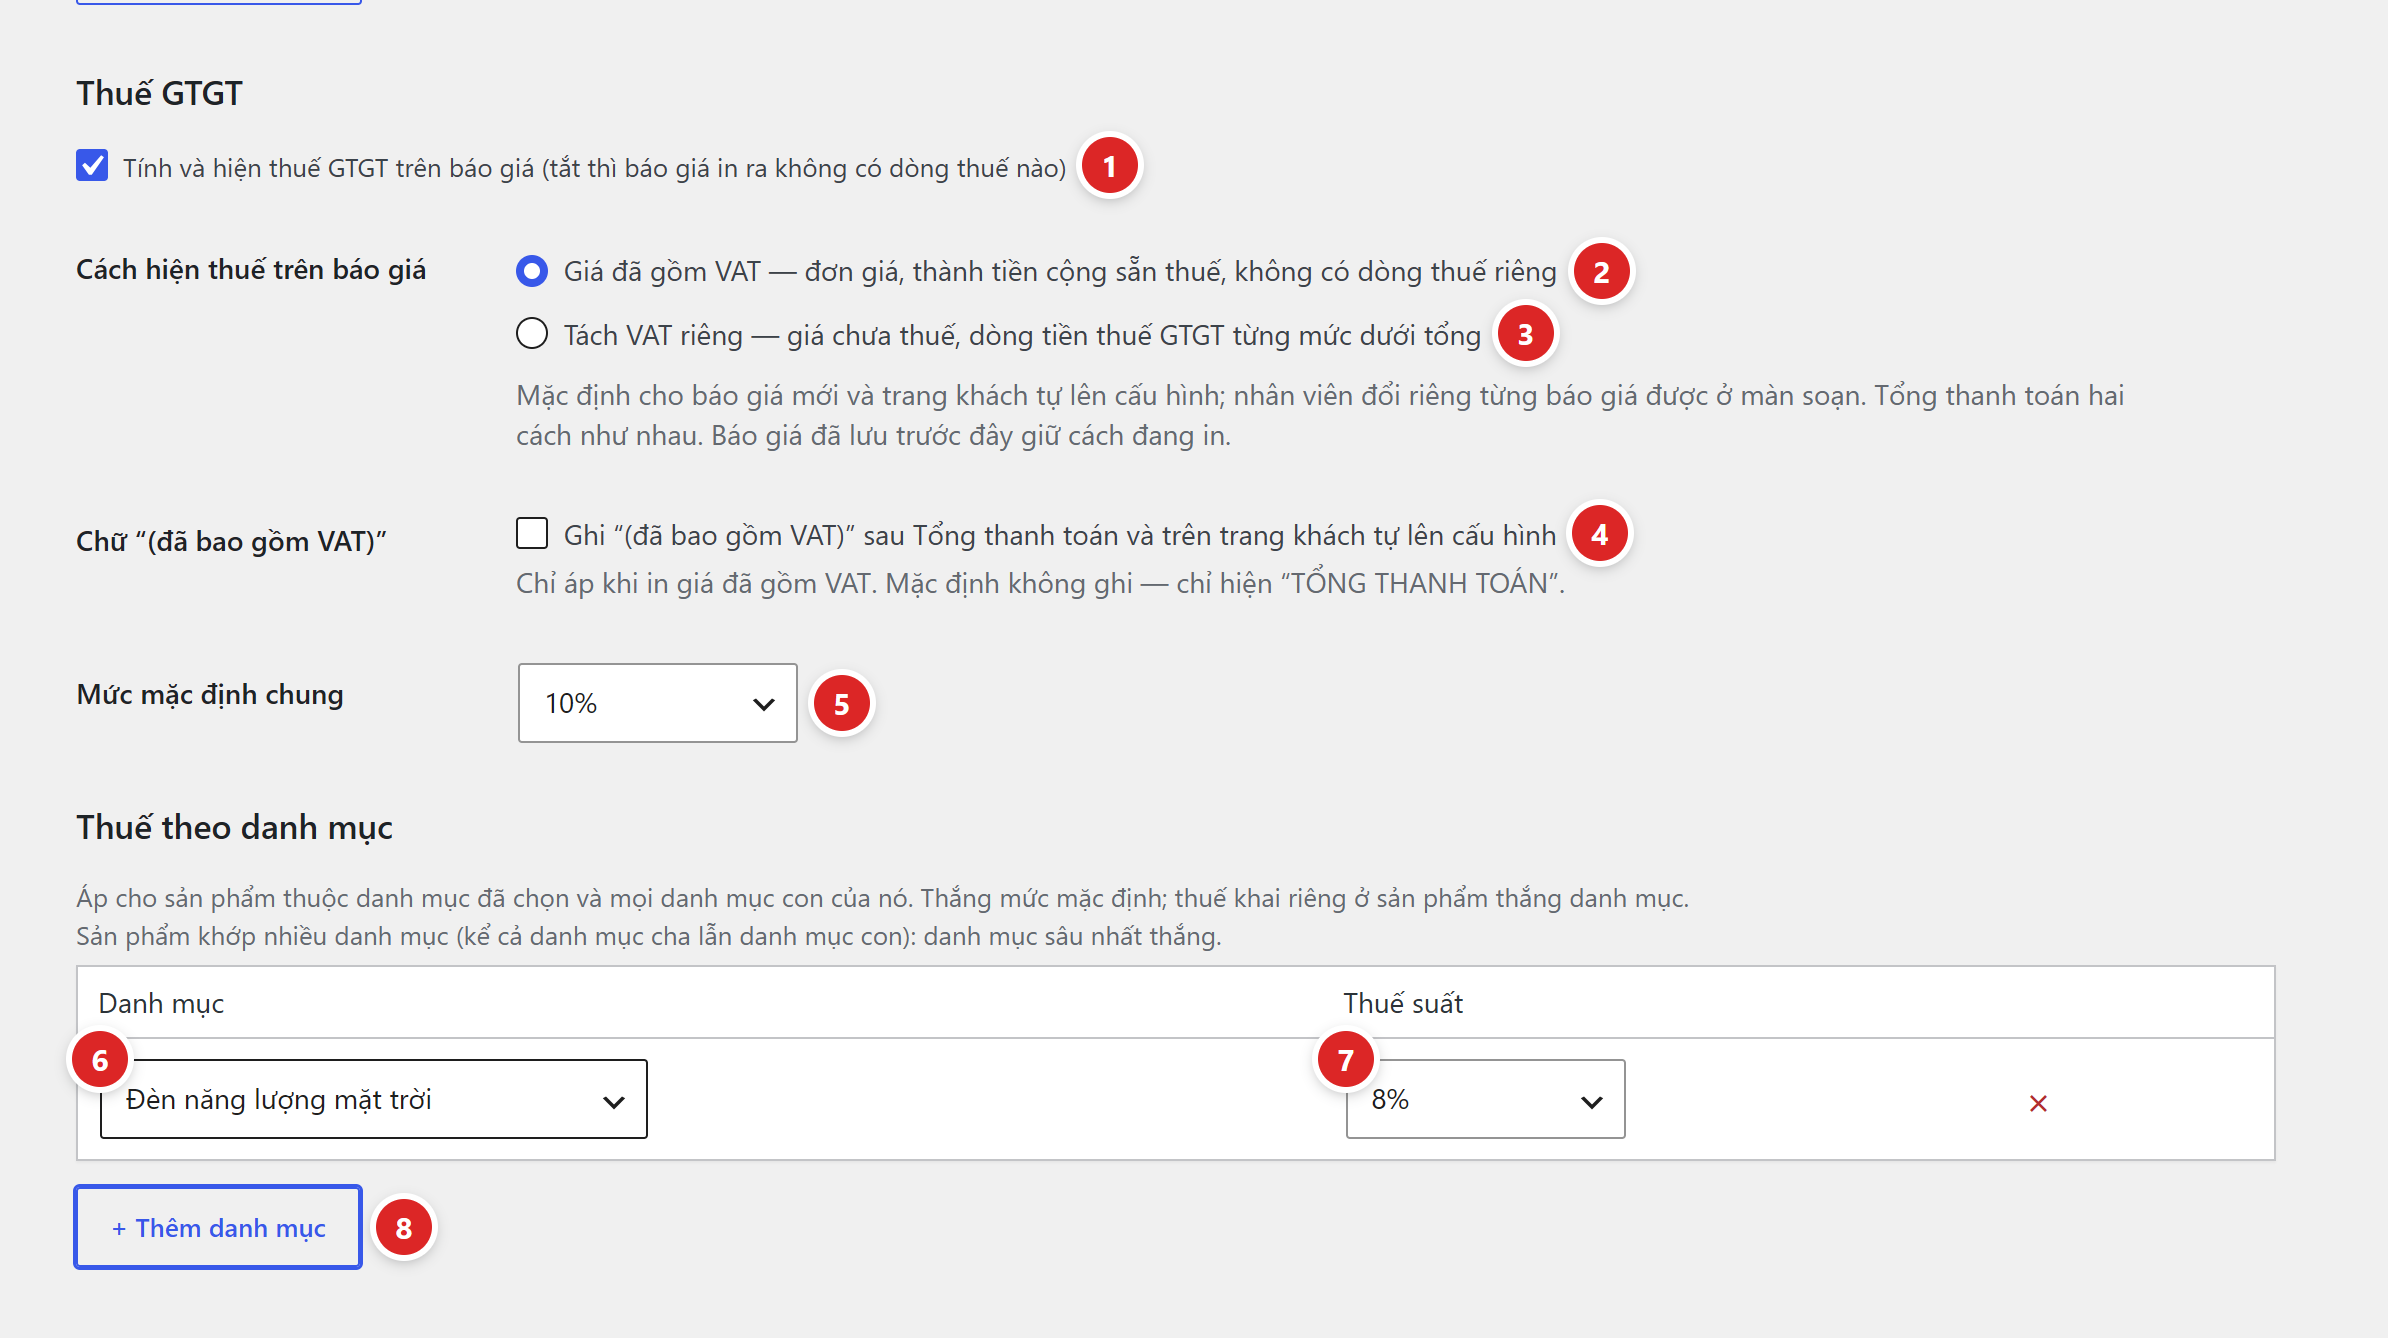Click red annotation marker number 4
Viewport: 2388px width, 1338px height.
(1599, 534)
